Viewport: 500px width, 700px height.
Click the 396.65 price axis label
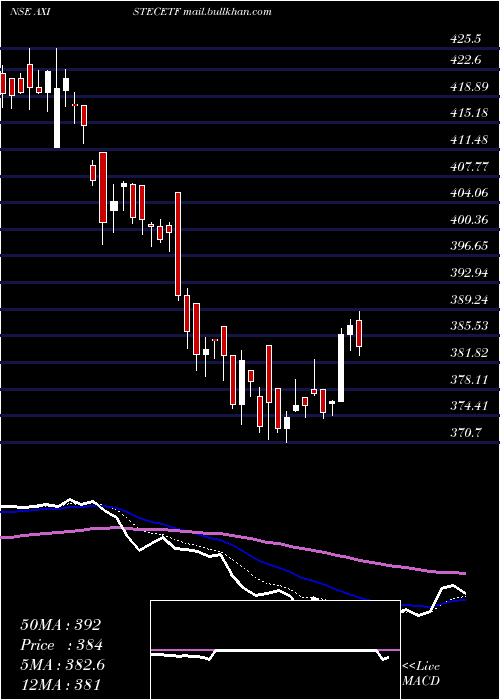[469, 246]
